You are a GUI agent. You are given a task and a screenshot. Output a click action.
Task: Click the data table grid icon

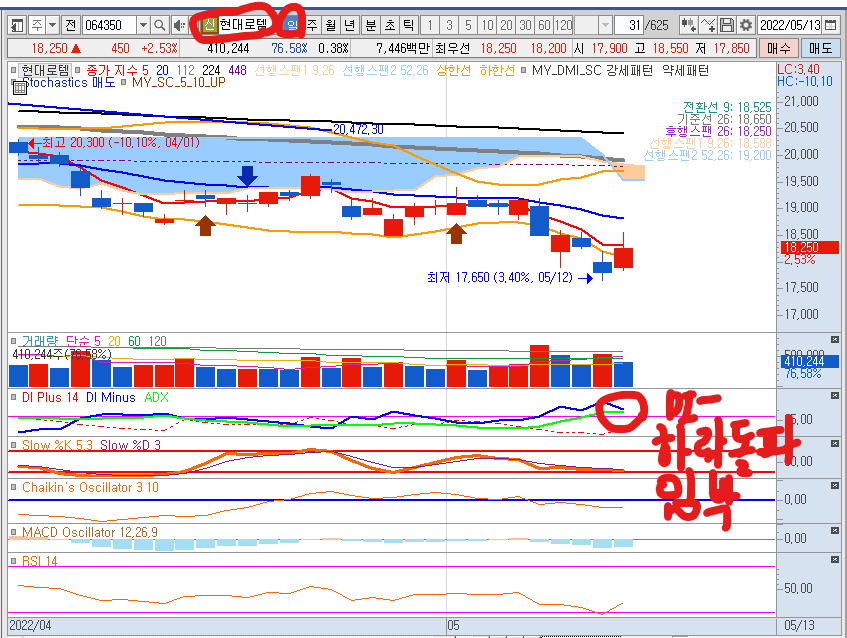coord(19,88)
